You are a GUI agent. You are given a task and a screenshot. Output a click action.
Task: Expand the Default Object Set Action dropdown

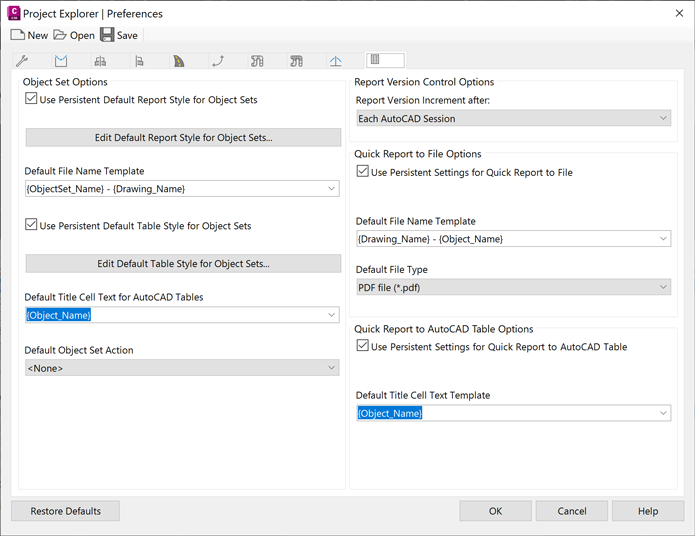182,368
